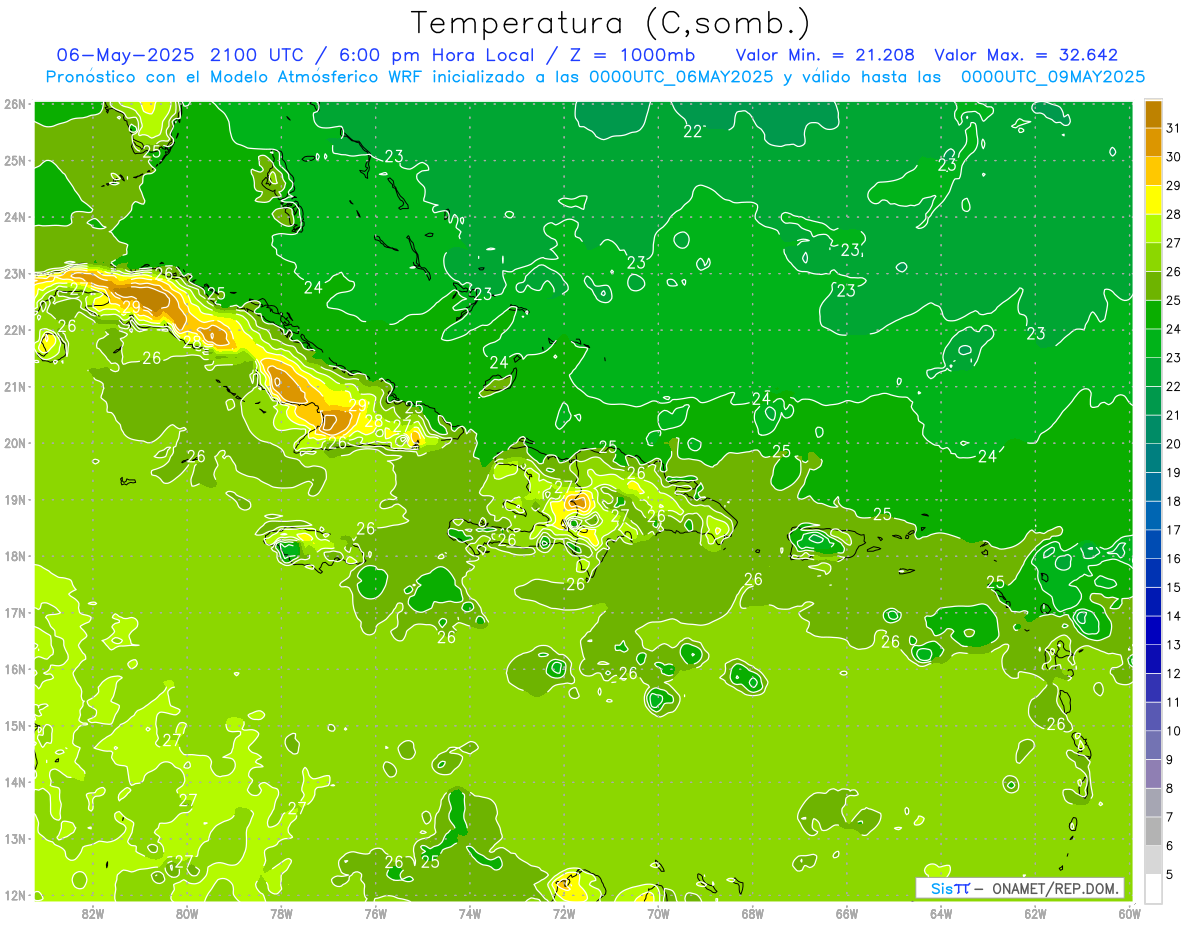Click the brown legend swatch above 31

(x=1153, y=114)
